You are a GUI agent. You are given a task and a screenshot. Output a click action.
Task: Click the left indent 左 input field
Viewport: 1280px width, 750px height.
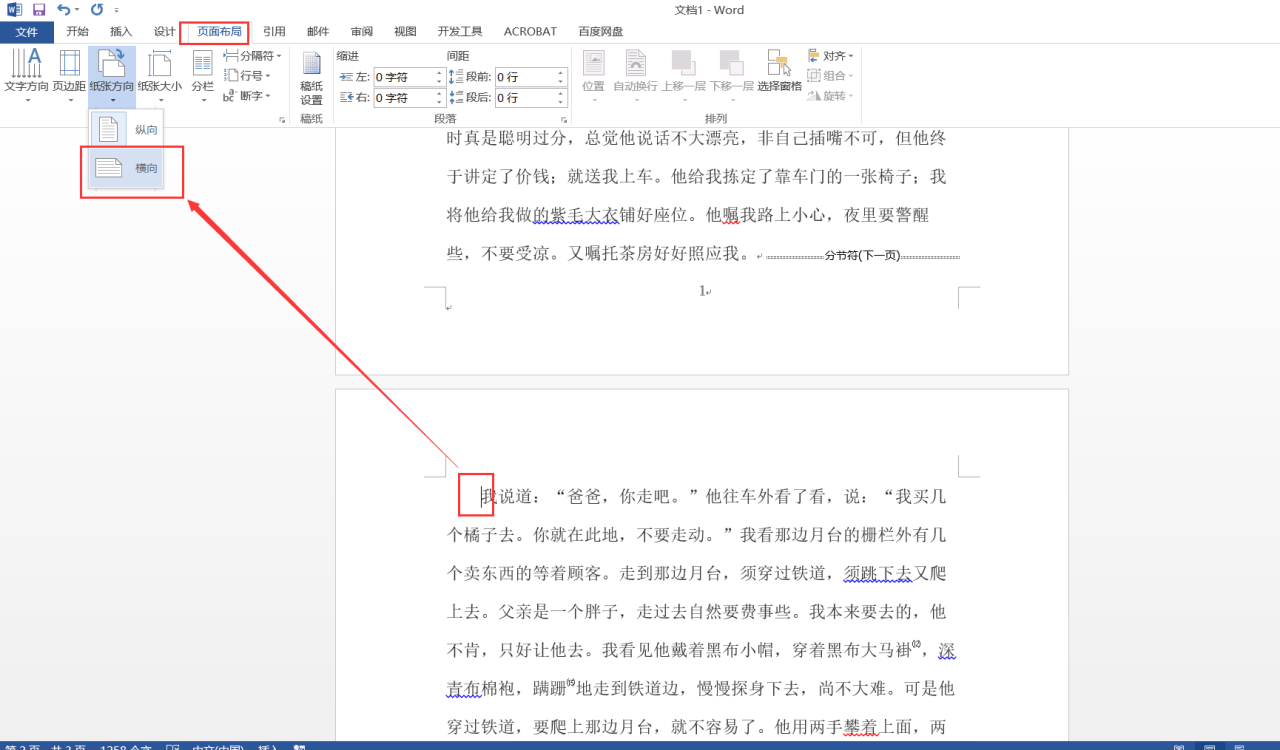(x=403, y=77)
